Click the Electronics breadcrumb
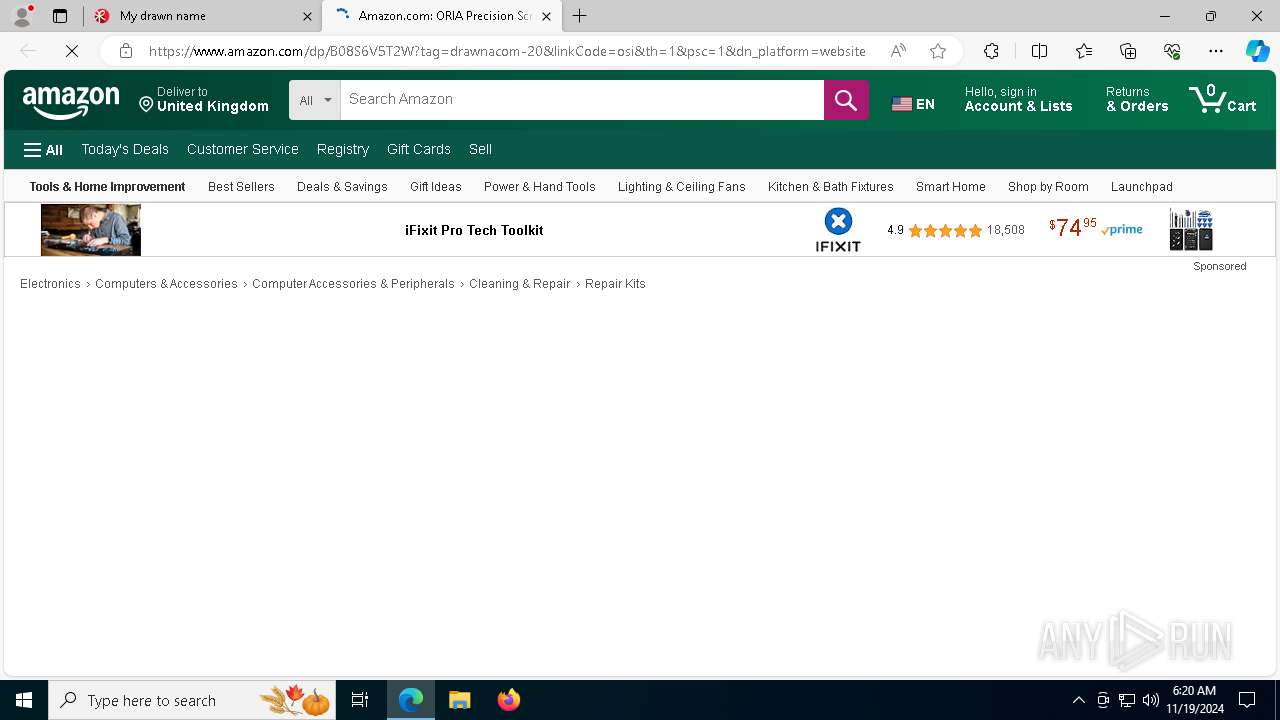 [x=50, y=284]
